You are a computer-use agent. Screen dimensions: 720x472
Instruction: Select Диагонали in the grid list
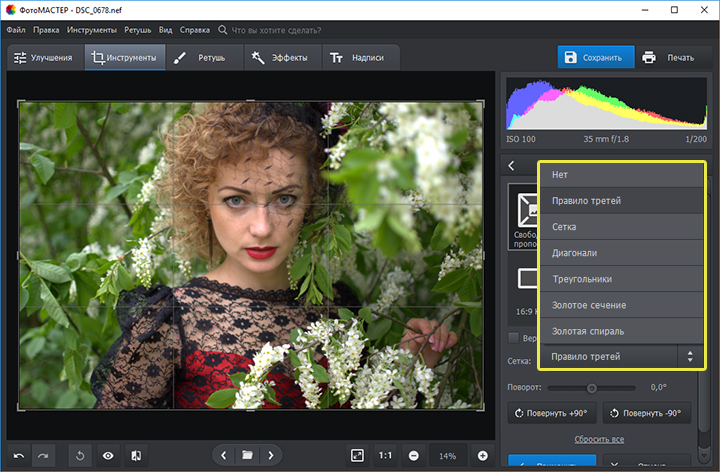point(574,253)
